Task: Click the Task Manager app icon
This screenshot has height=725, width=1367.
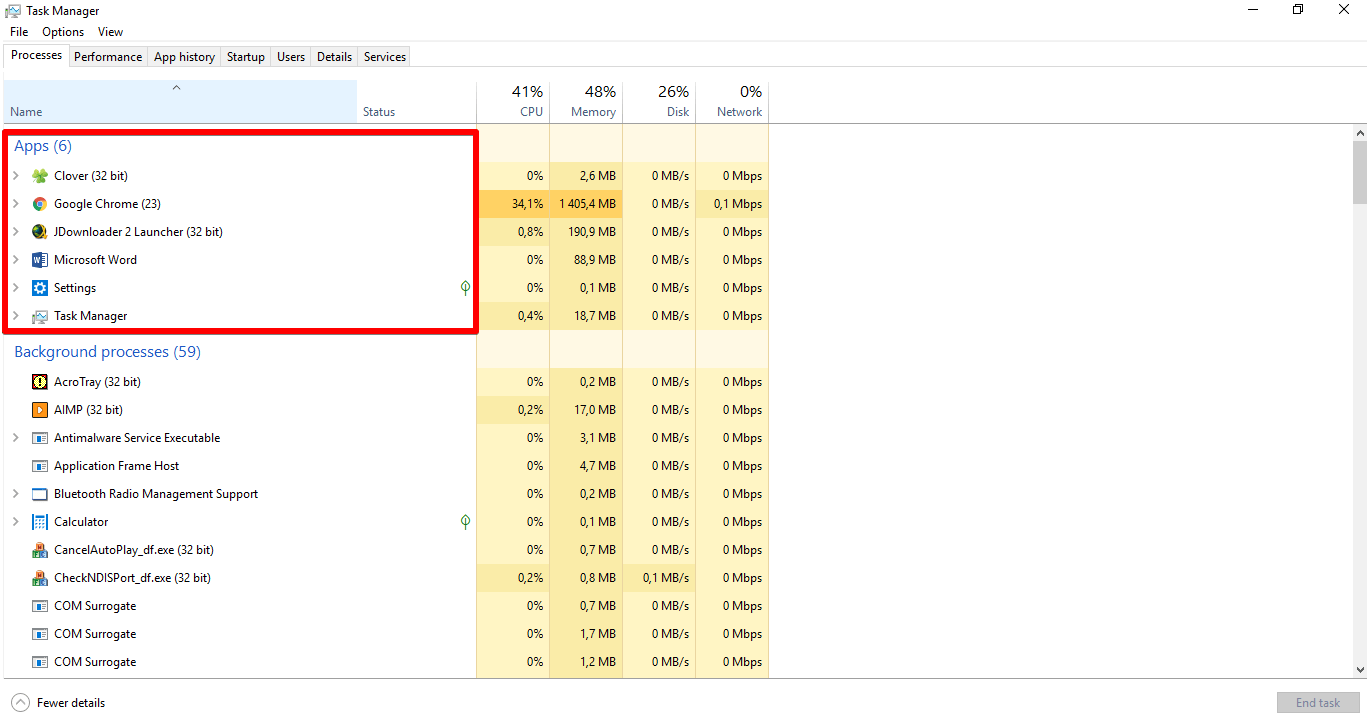Action: click(x=40, y=315)
